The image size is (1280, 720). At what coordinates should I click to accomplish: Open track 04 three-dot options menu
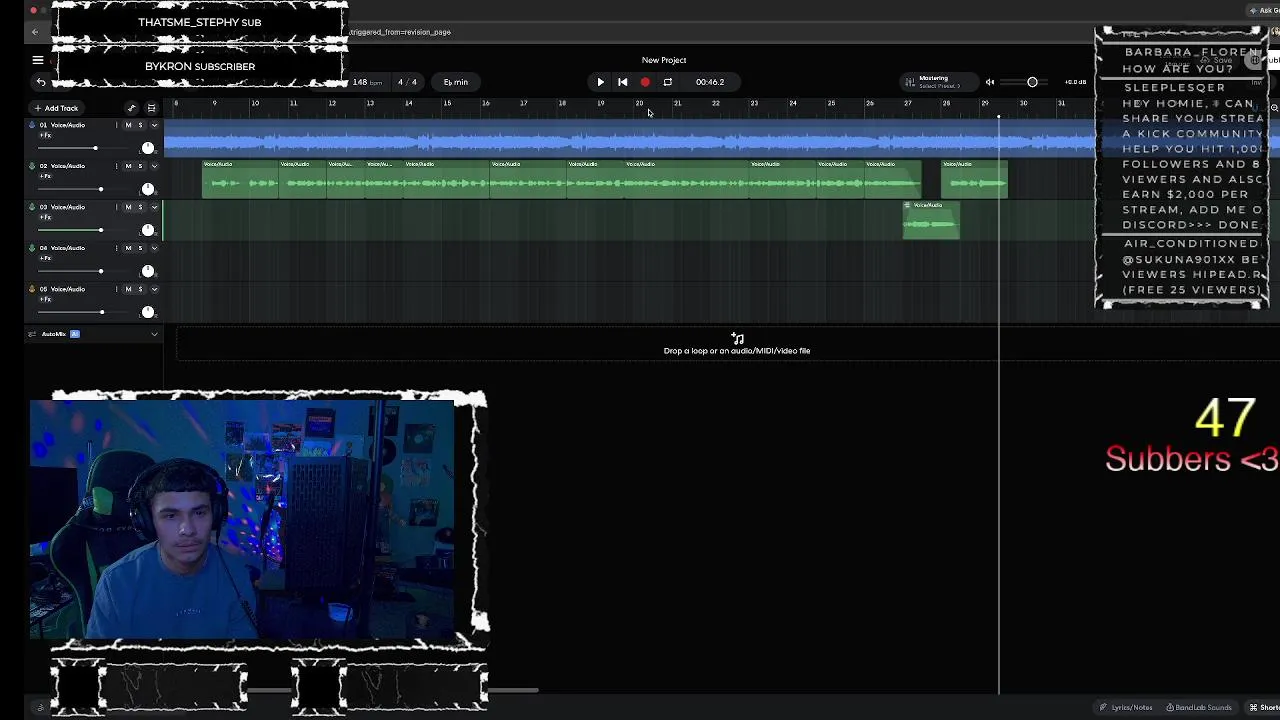(116, 248)
